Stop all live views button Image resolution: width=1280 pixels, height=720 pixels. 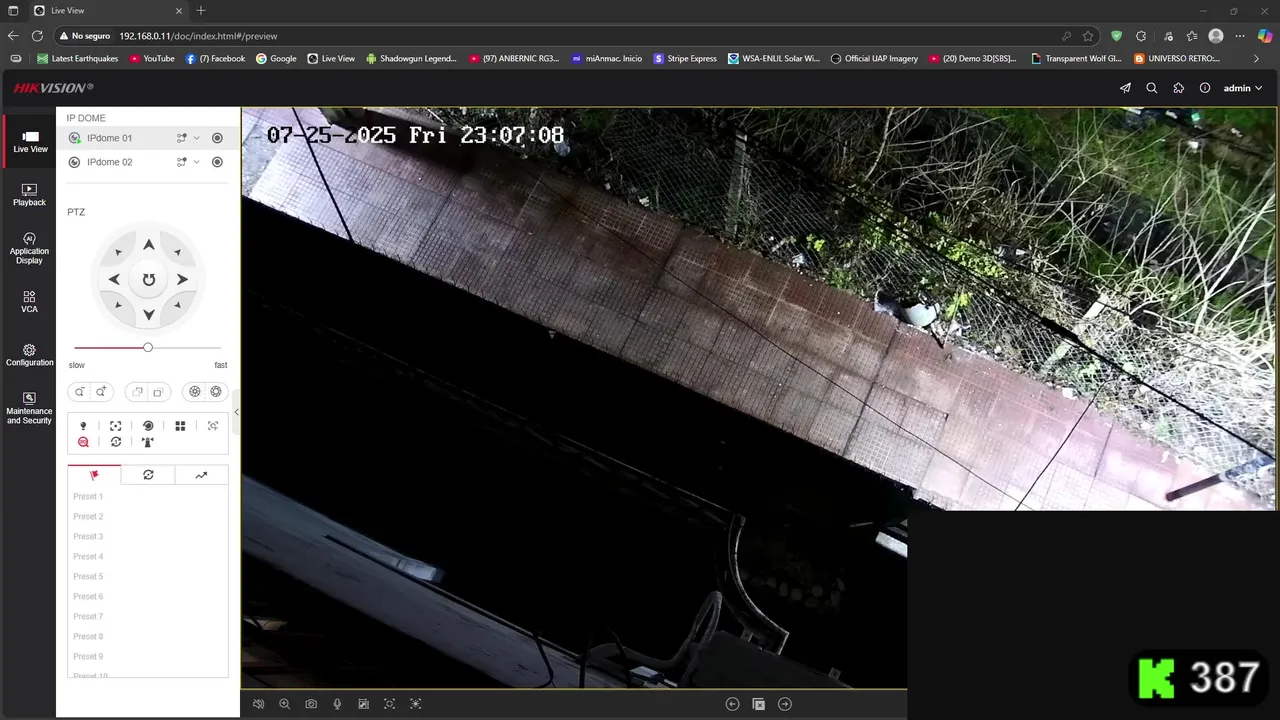(758, 704)
